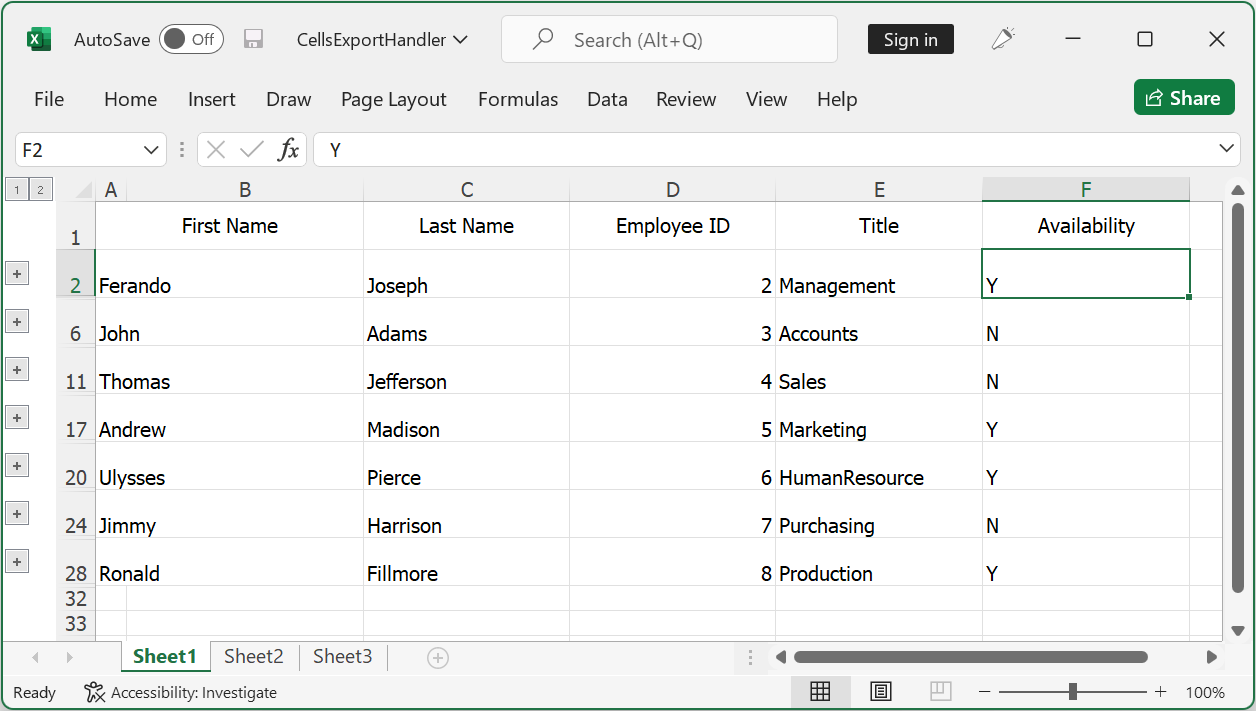Open the Help tab

837,99
